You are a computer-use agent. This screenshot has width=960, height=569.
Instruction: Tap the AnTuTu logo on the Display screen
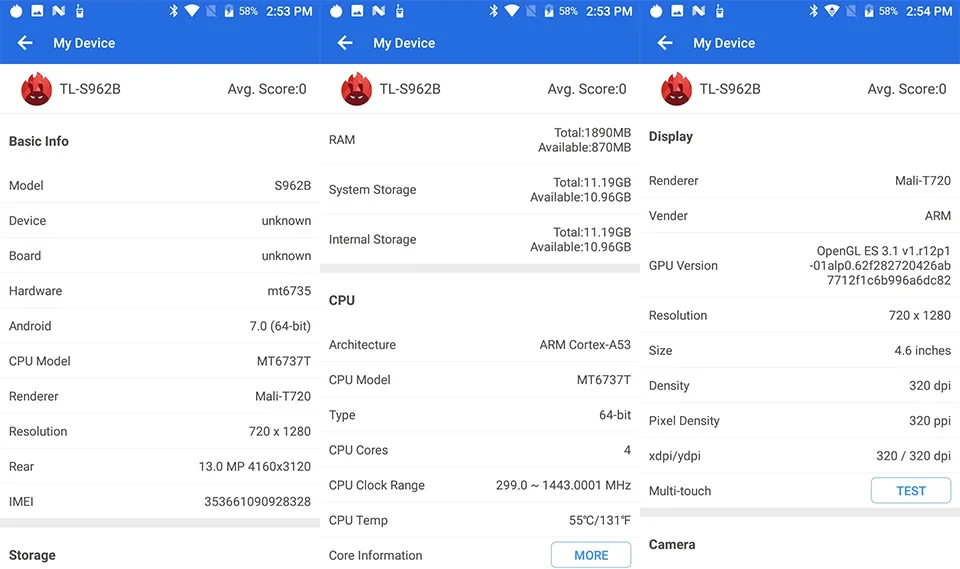pyautogui.click(x=677, y=89)
